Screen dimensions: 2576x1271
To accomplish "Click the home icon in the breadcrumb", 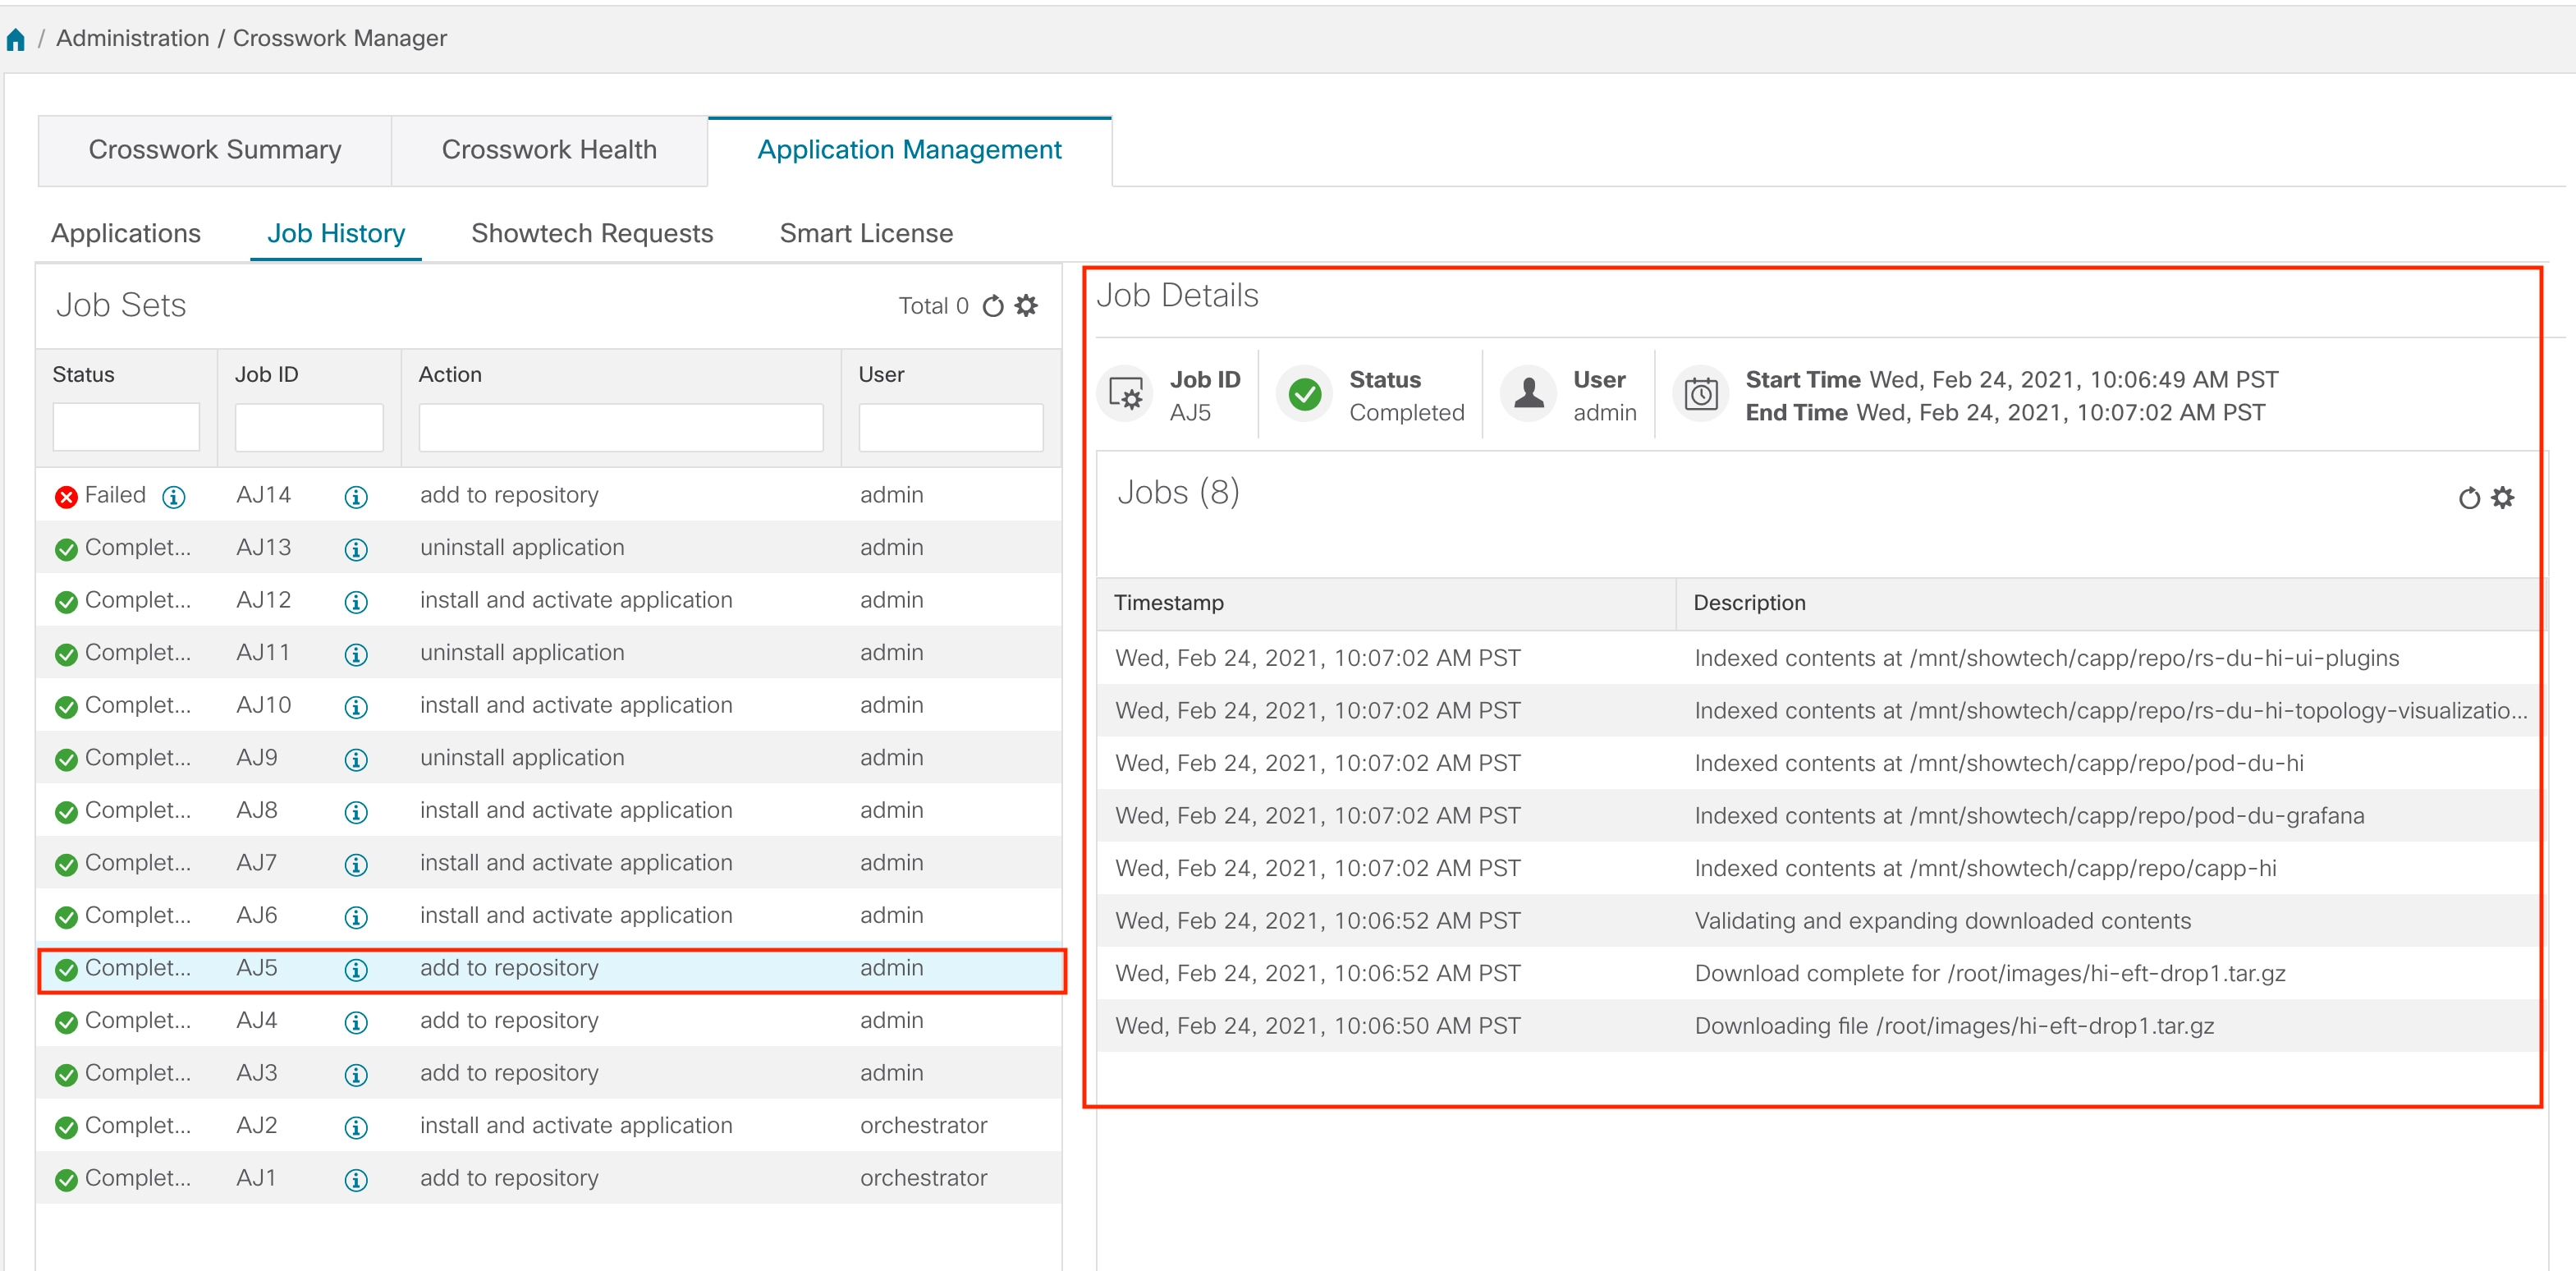I will coord(16,38).
